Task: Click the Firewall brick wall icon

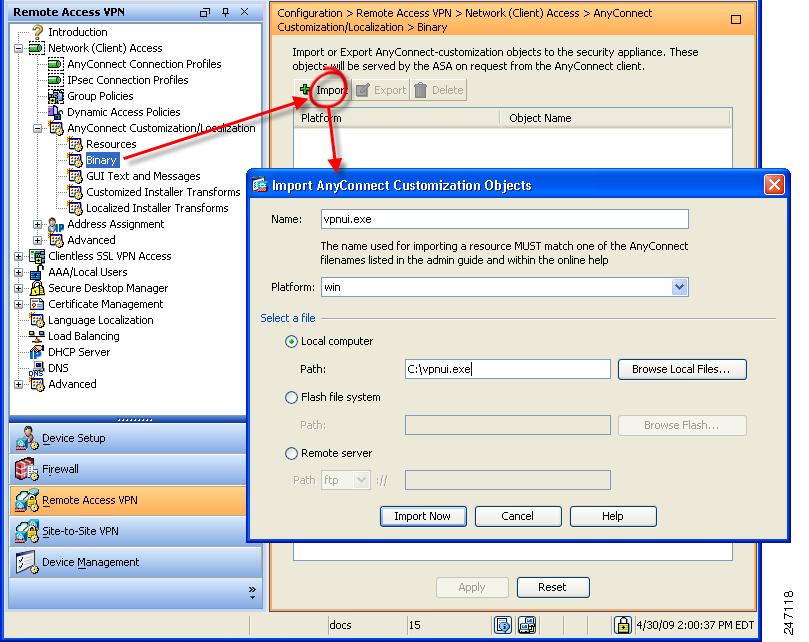Action: (x=26, y=469)
